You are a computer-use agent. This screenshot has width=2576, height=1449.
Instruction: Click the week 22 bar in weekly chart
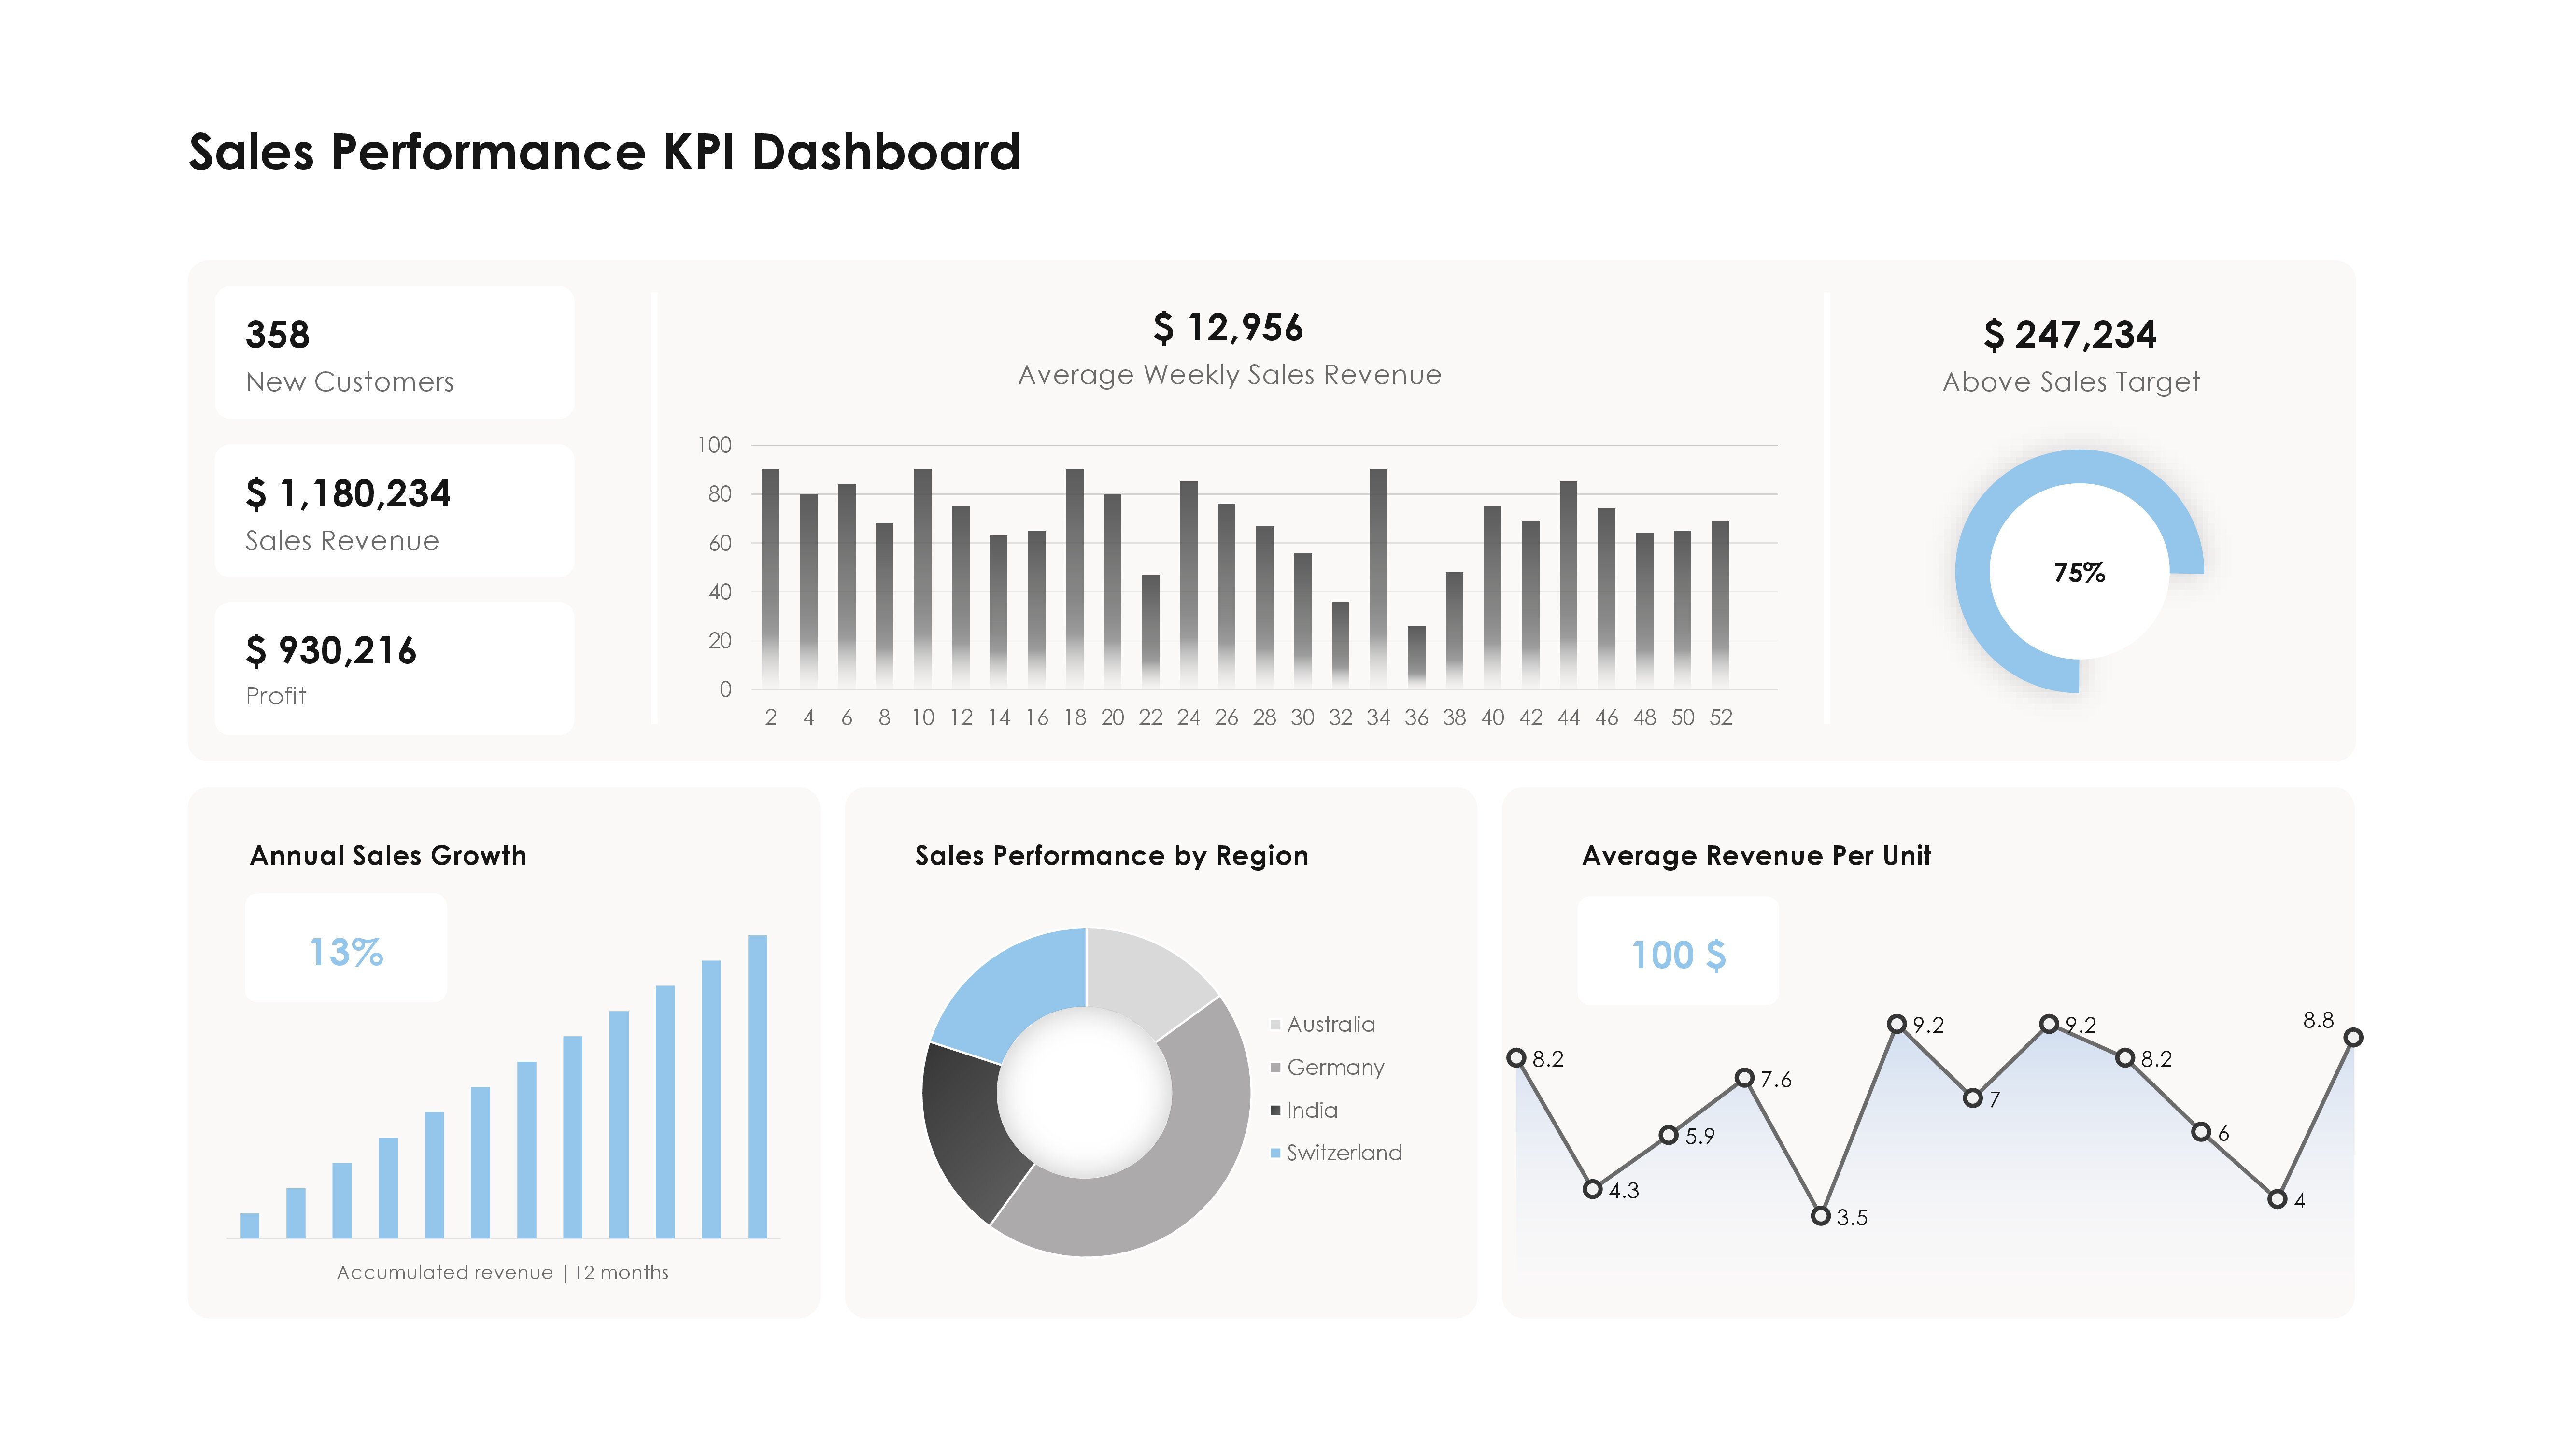pos(1151,632)
